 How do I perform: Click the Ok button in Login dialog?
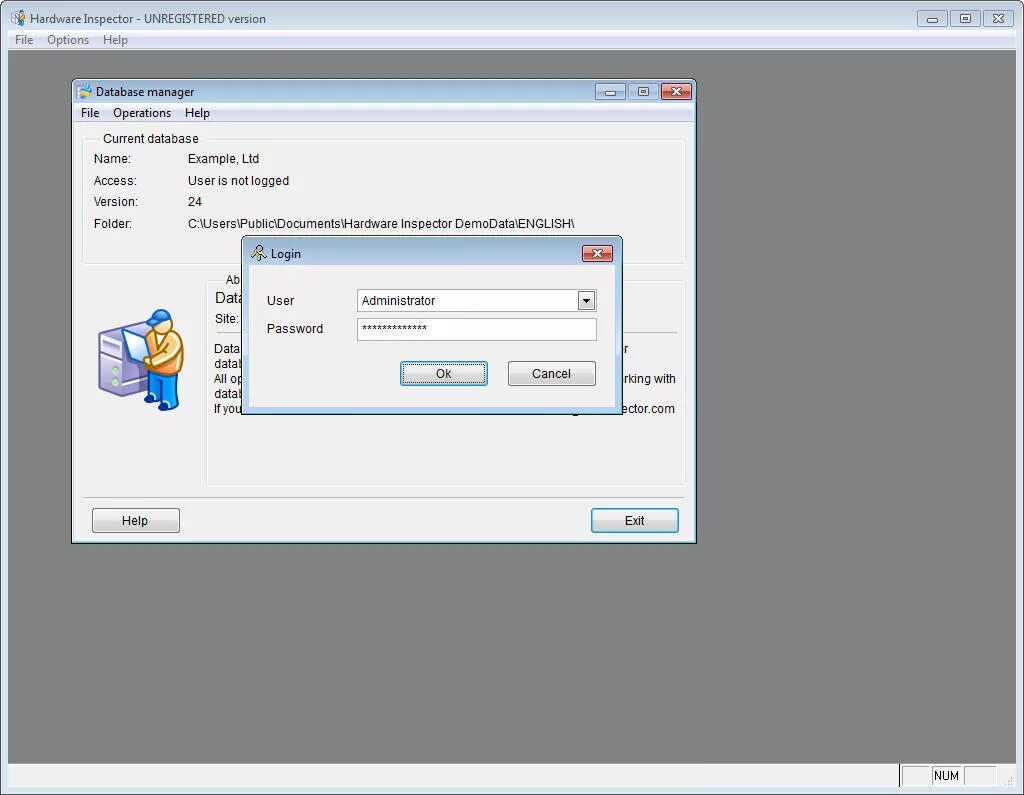(x=443, y=374)
